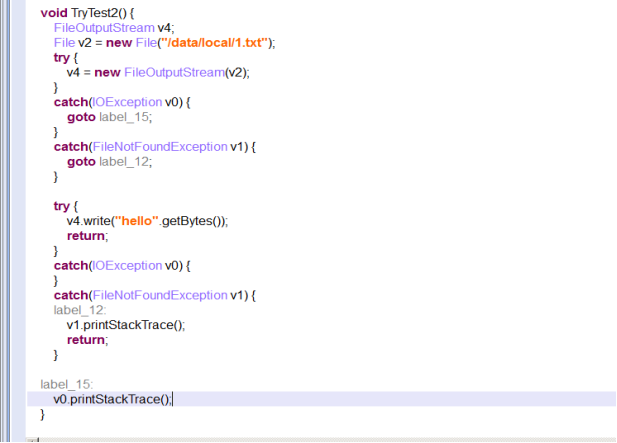This screenshot has width=617, height=443.
Task: Click the v2 variable in File declaration
Action: coord(85,42)
